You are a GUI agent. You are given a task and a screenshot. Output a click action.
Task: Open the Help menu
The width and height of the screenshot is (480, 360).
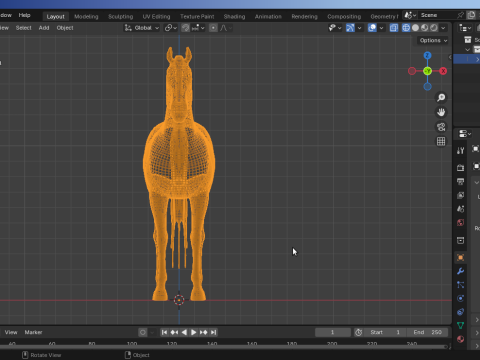24,15
